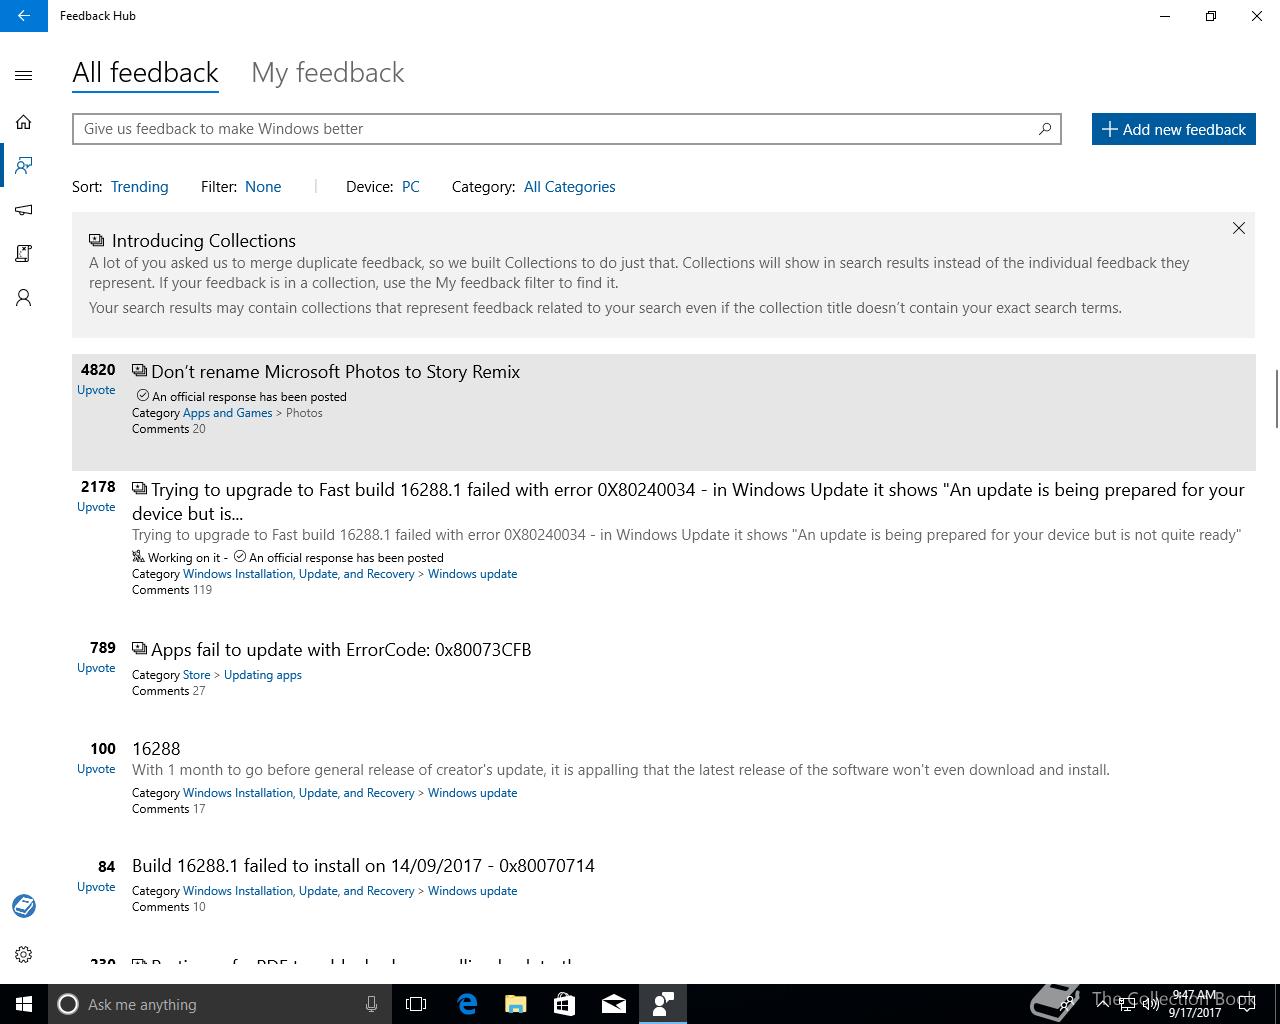Open the 16288 feedback title

pyautogui.click(x=156, y=749)
